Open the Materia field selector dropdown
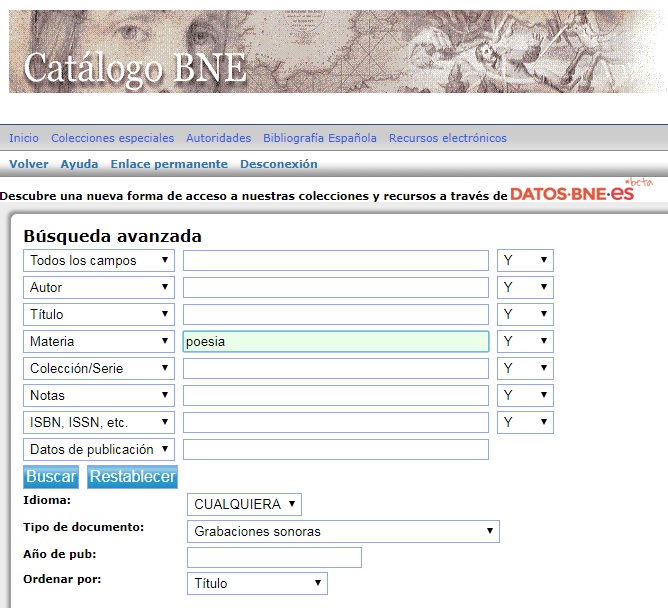668x608 pixels. pyautogui.click(x=99, y=341)
